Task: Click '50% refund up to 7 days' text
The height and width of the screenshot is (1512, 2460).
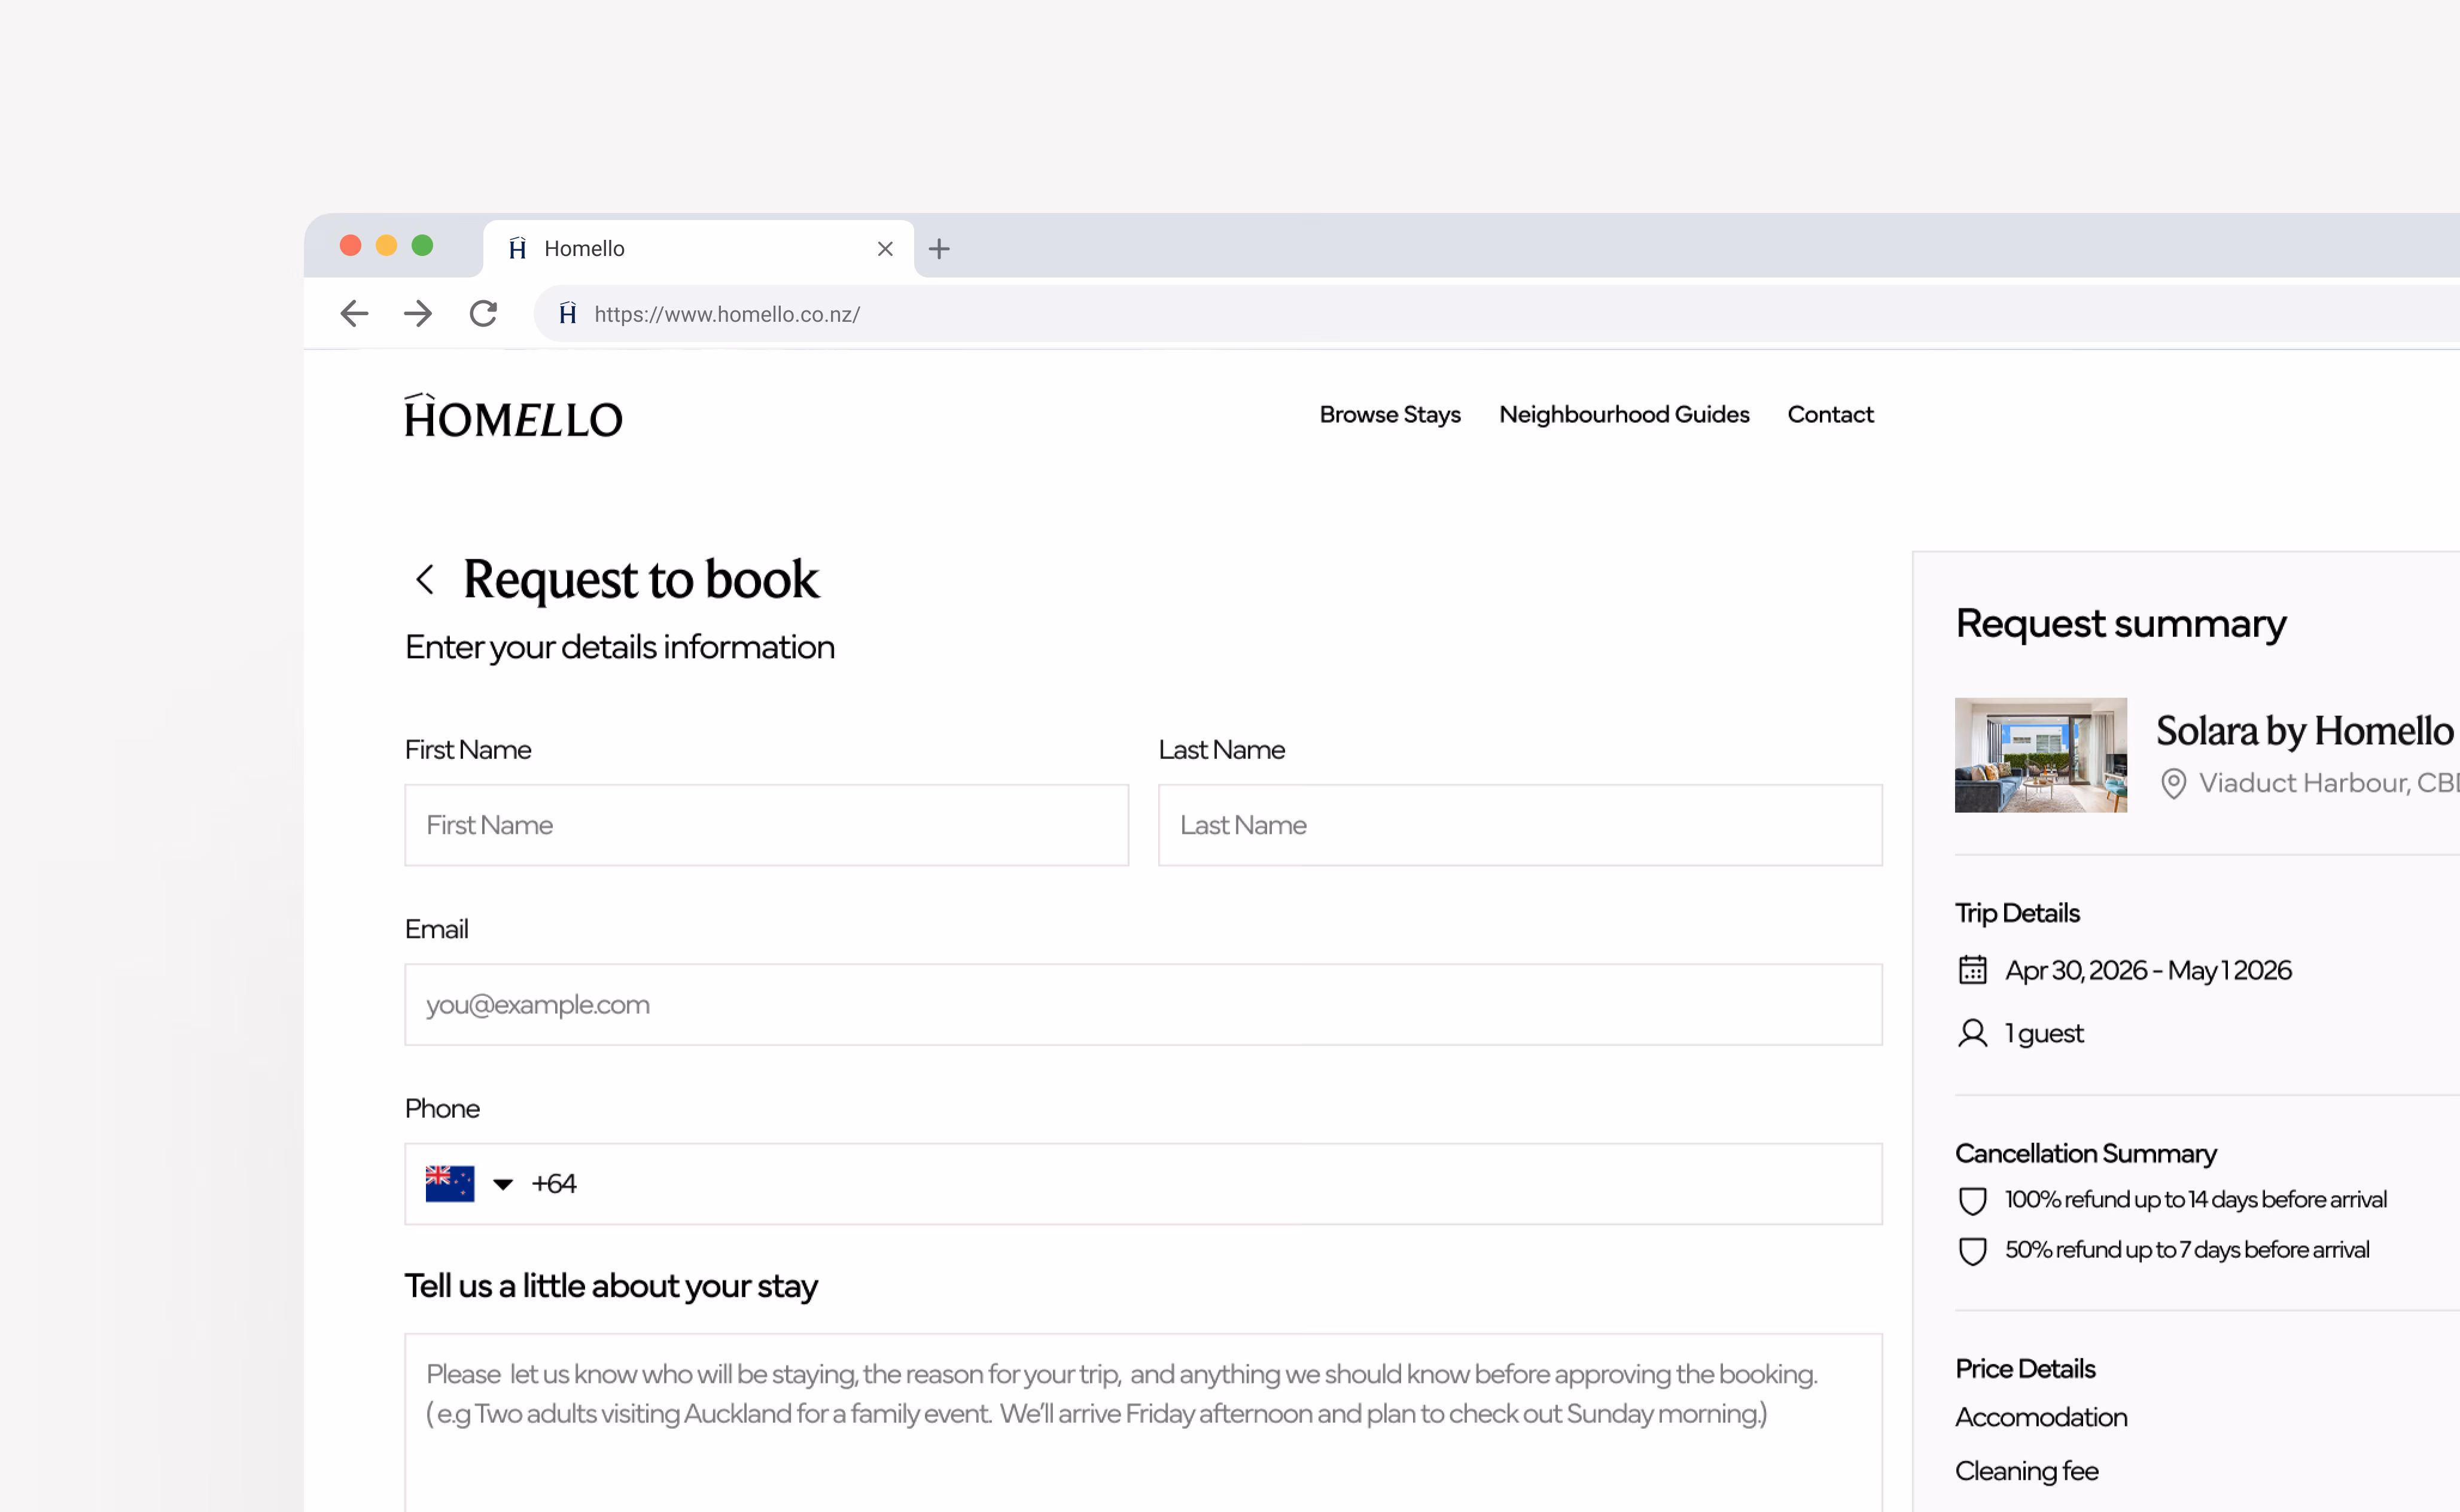Action: pos(2187,1250)
